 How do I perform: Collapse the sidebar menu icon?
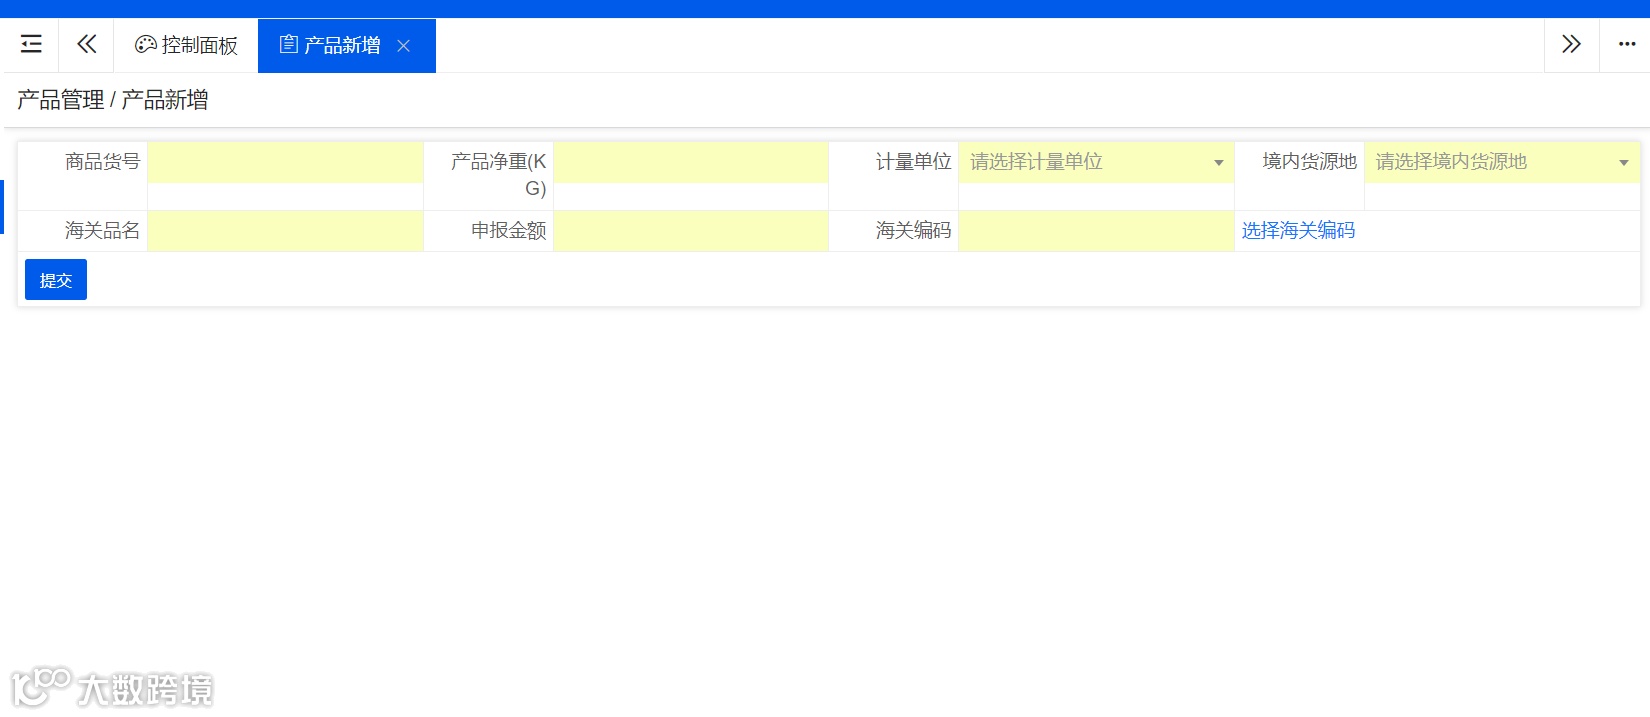31,44
